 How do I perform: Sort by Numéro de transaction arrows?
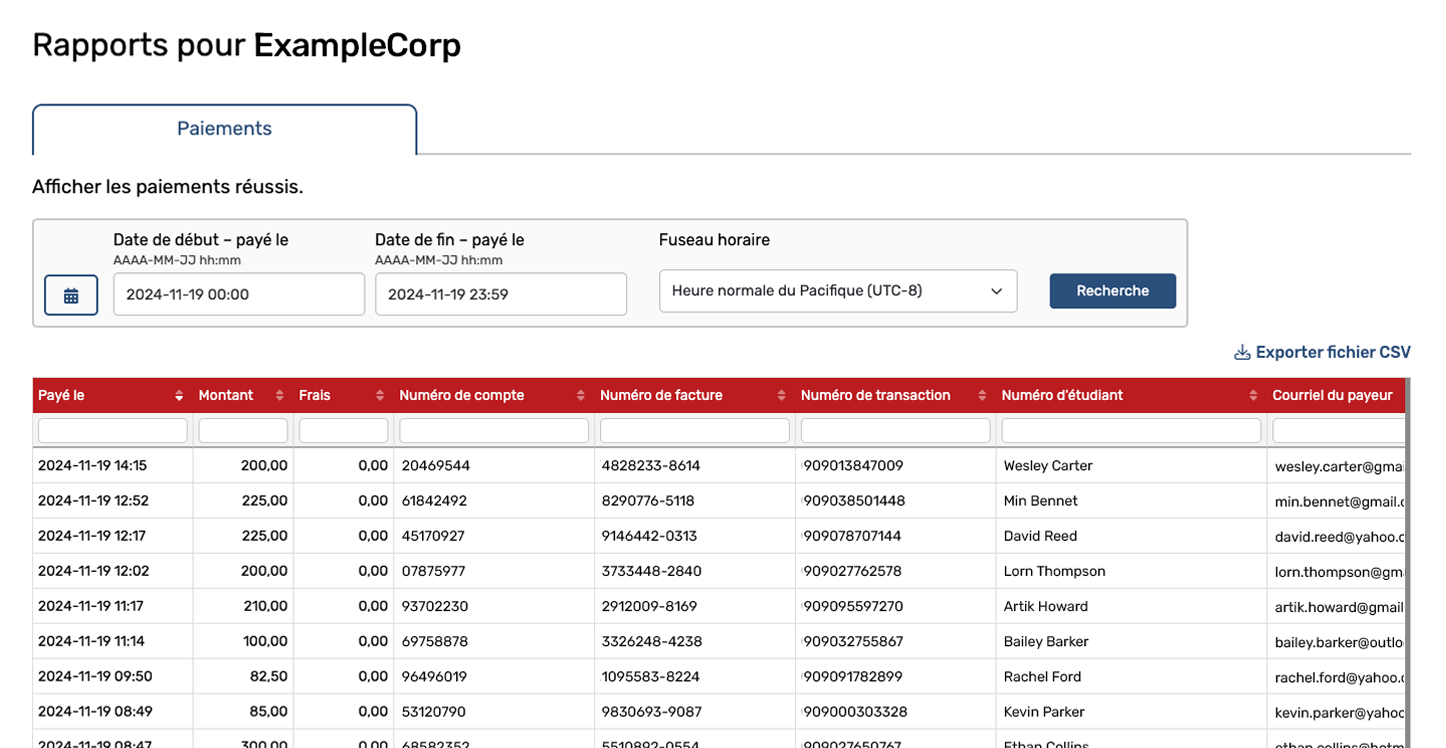point(982,396)
